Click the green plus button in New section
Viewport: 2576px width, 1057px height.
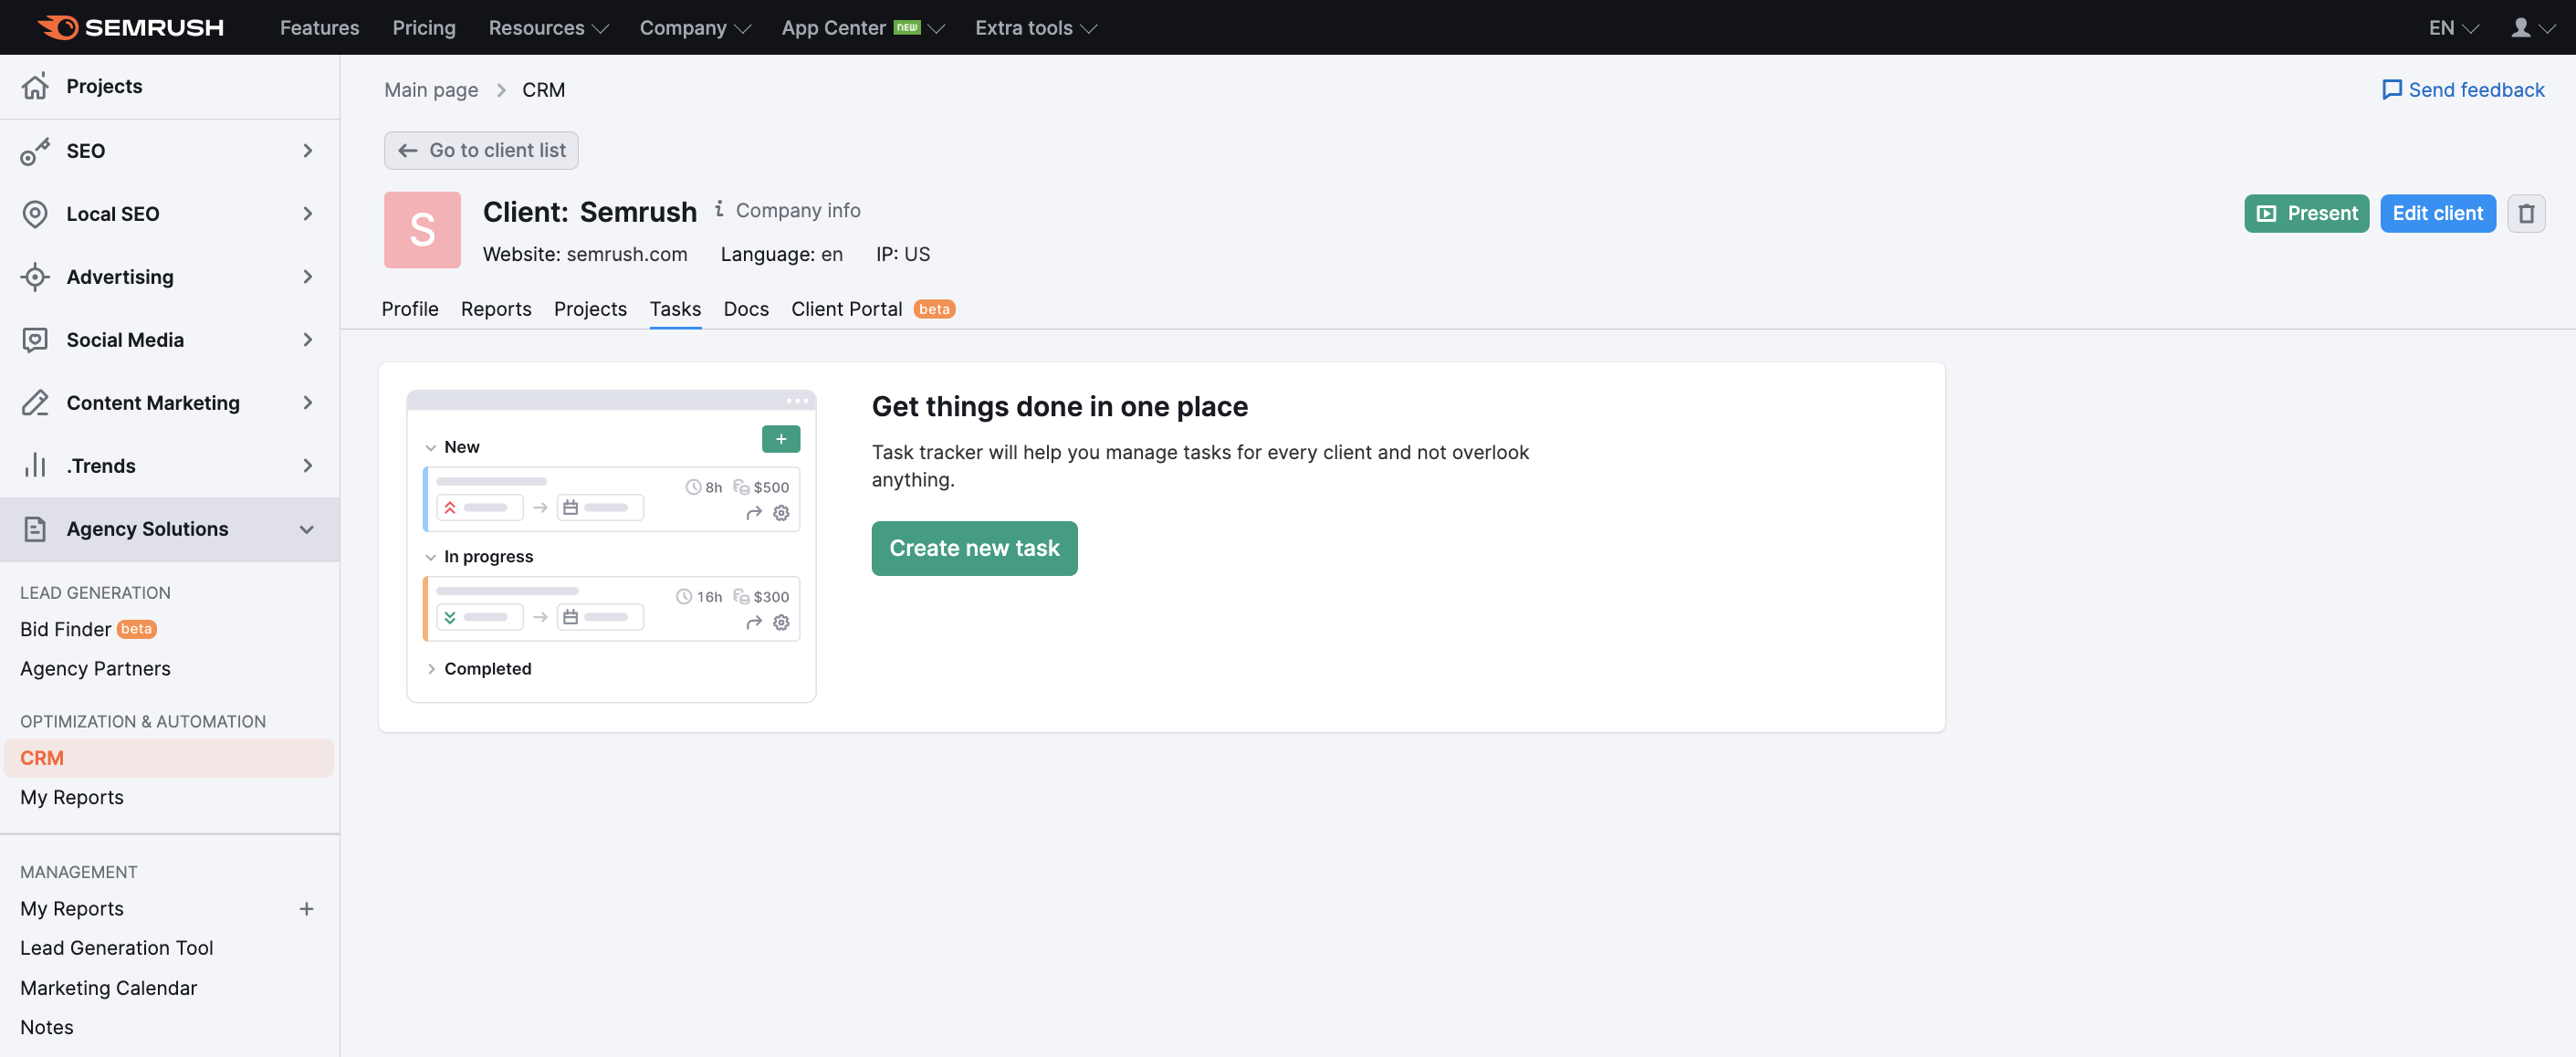[x=781, y=439]
